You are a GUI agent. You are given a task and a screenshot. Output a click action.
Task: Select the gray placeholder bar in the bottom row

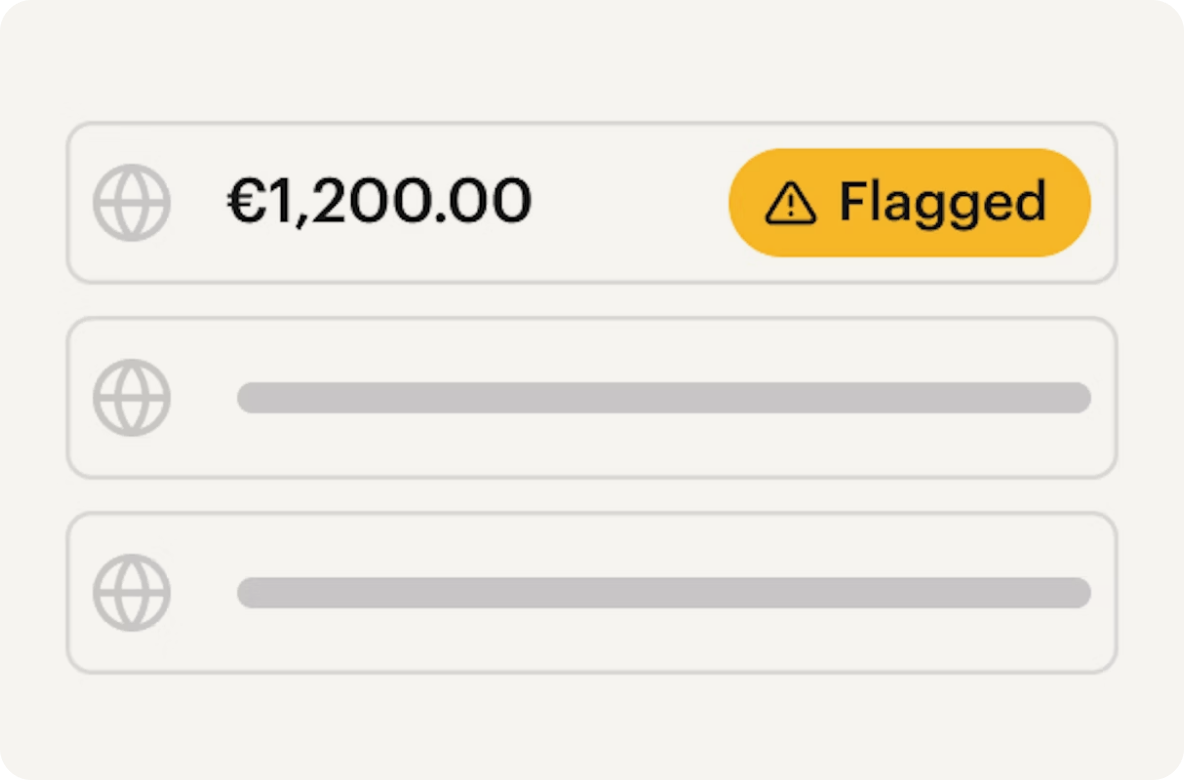(663, 593)
